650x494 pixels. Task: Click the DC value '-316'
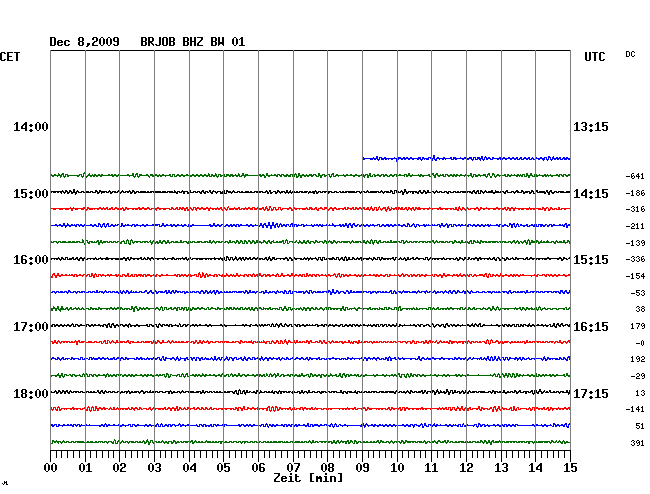point(635,209)
